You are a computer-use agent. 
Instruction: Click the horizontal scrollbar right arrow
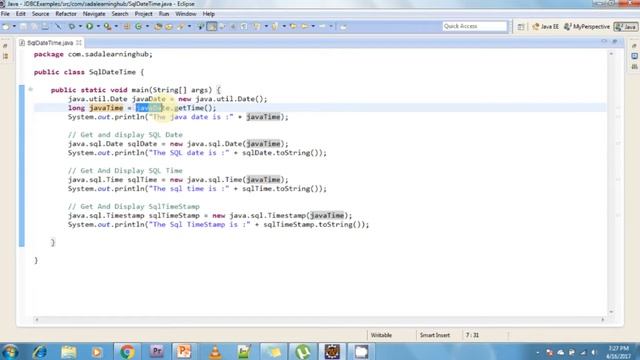[x=602, y=320]
